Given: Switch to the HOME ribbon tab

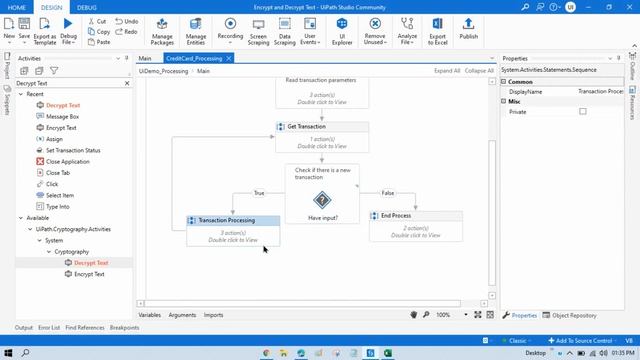Looking at the screenshot, I should pyautogui.click(x=17, y=7).
